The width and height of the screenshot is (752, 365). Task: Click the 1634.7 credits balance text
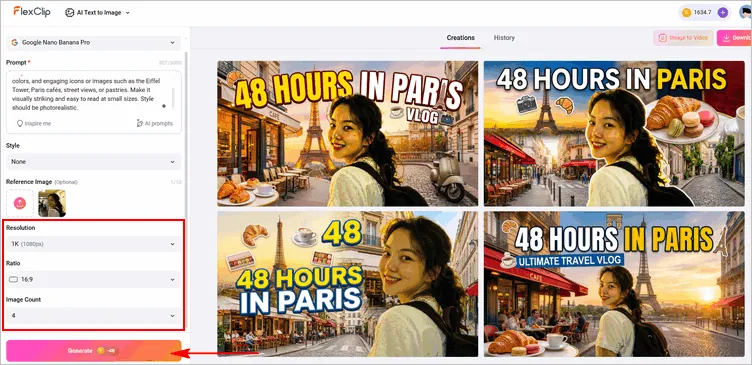pos(702,12)
